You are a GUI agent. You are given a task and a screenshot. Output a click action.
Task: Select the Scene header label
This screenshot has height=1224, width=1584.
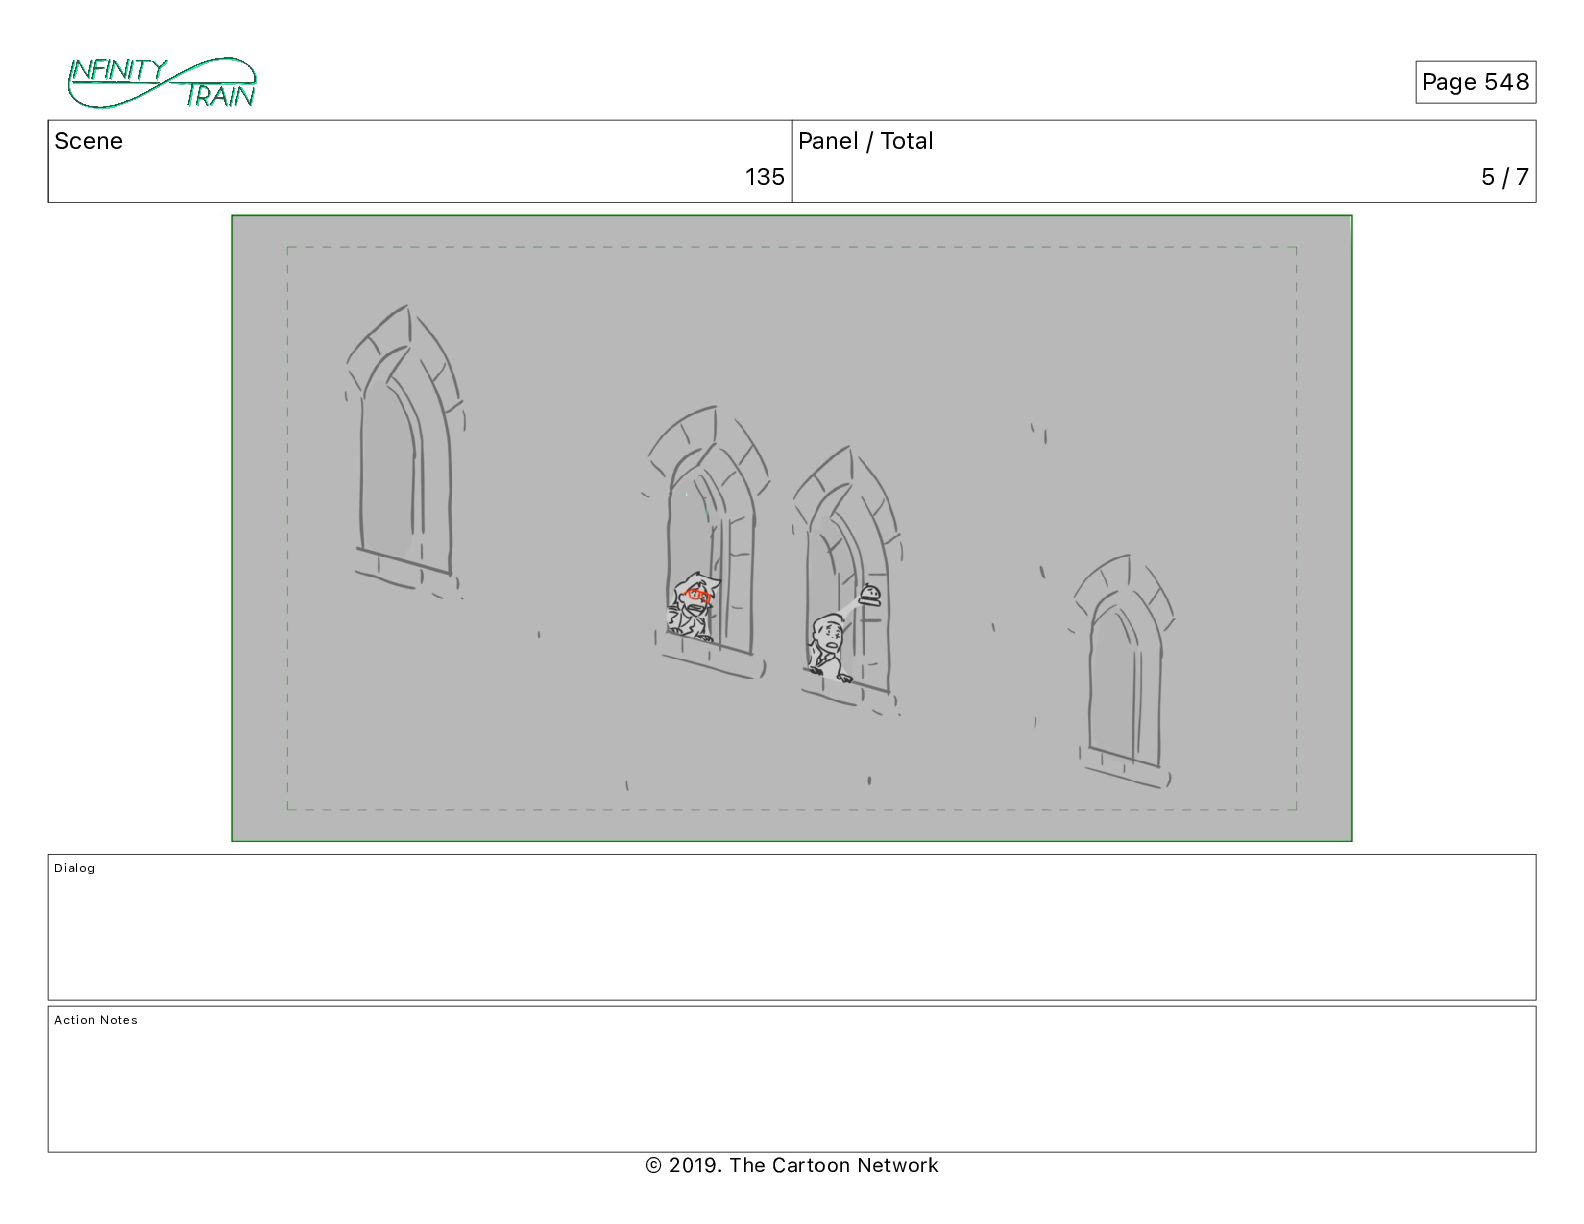[89, 141]
